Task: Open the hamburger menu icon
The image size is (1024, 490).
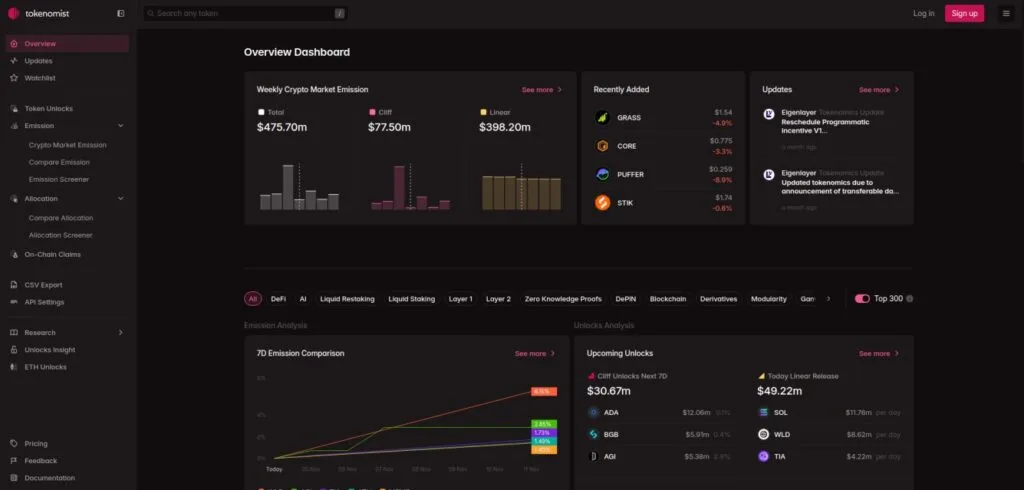Action: point(1006,13)
